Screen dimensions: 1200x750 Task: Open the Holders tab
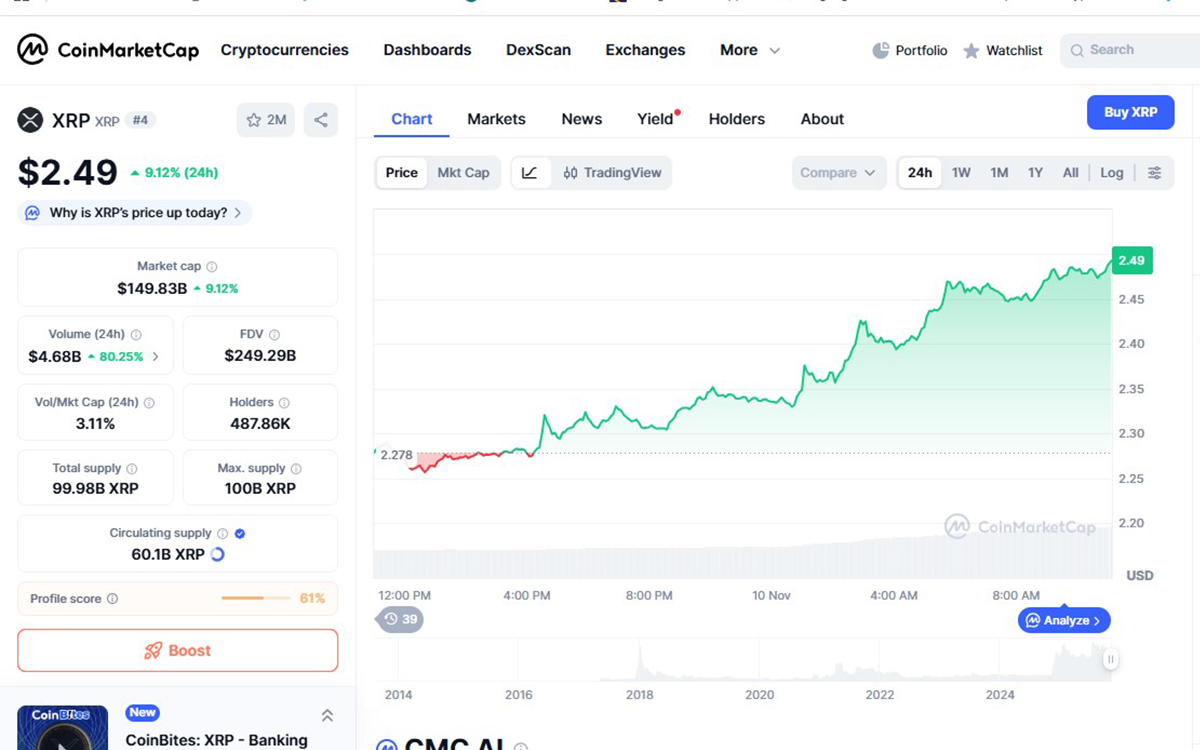pyautogui.click(x=737, y=118)
